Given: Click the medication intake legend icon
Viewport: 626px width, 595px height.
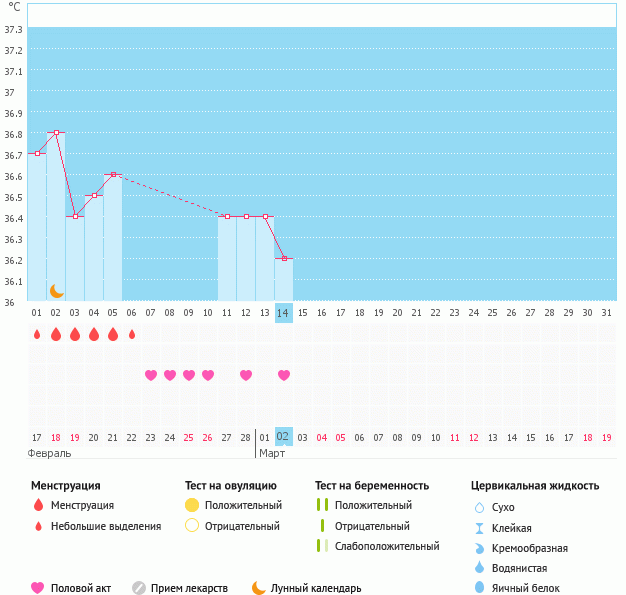Looking at the screenshot, I should (x=139, y=588).
